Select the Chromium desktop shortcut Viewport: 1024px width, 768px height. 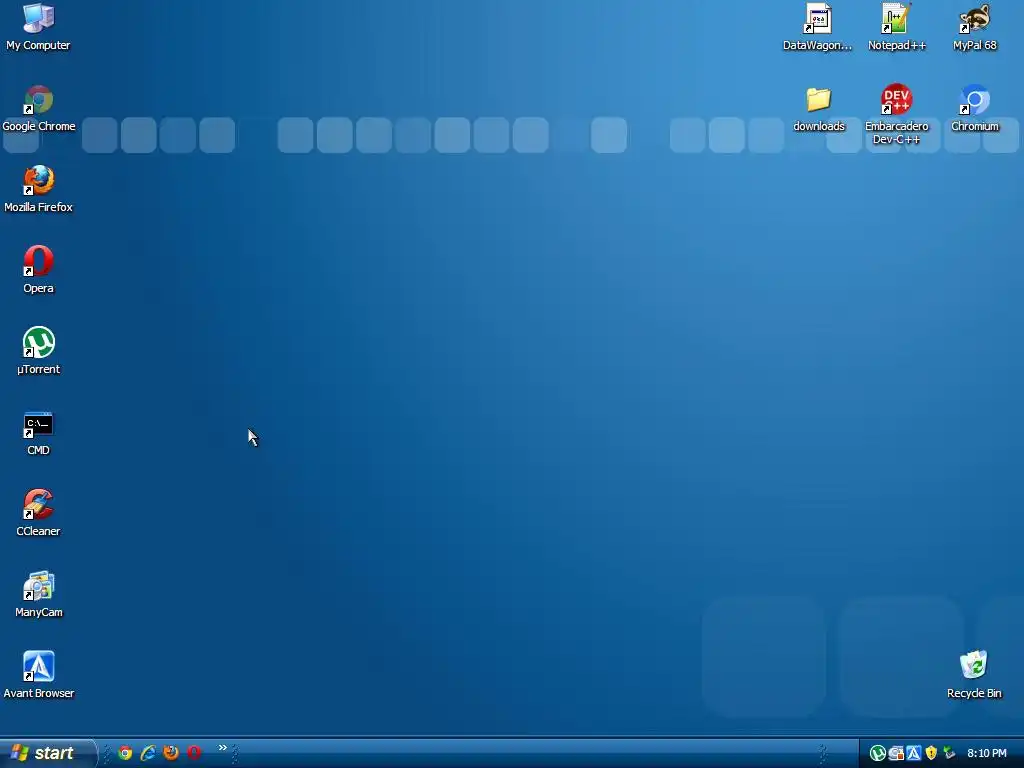coord(974,108)
